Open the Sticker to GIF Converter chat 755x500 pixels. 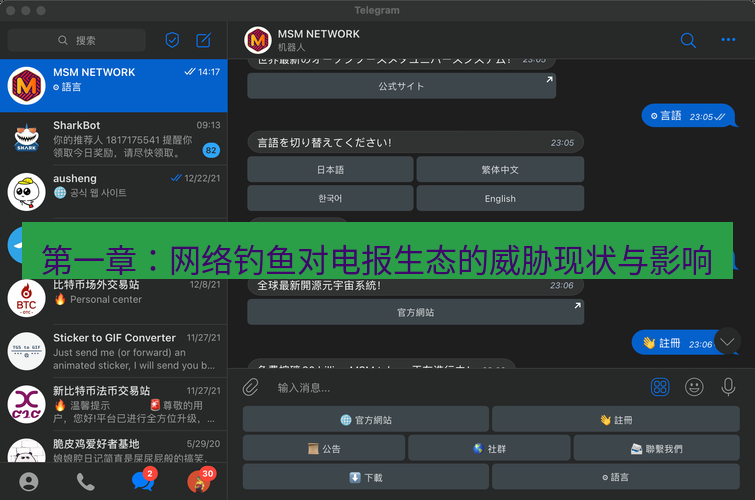[114, 351]
